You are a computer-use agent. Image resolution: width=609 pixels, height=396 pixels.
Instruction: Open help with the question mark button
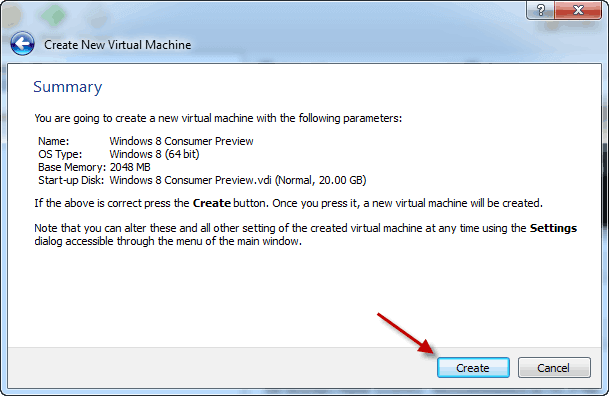coord(540,10)
